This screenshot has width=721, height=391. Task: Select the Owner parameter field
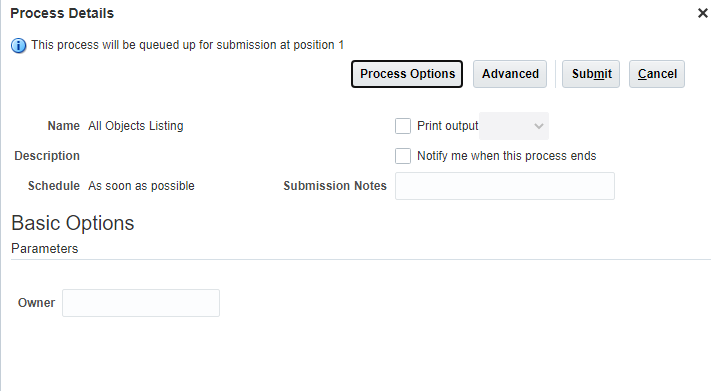point(141,303)
